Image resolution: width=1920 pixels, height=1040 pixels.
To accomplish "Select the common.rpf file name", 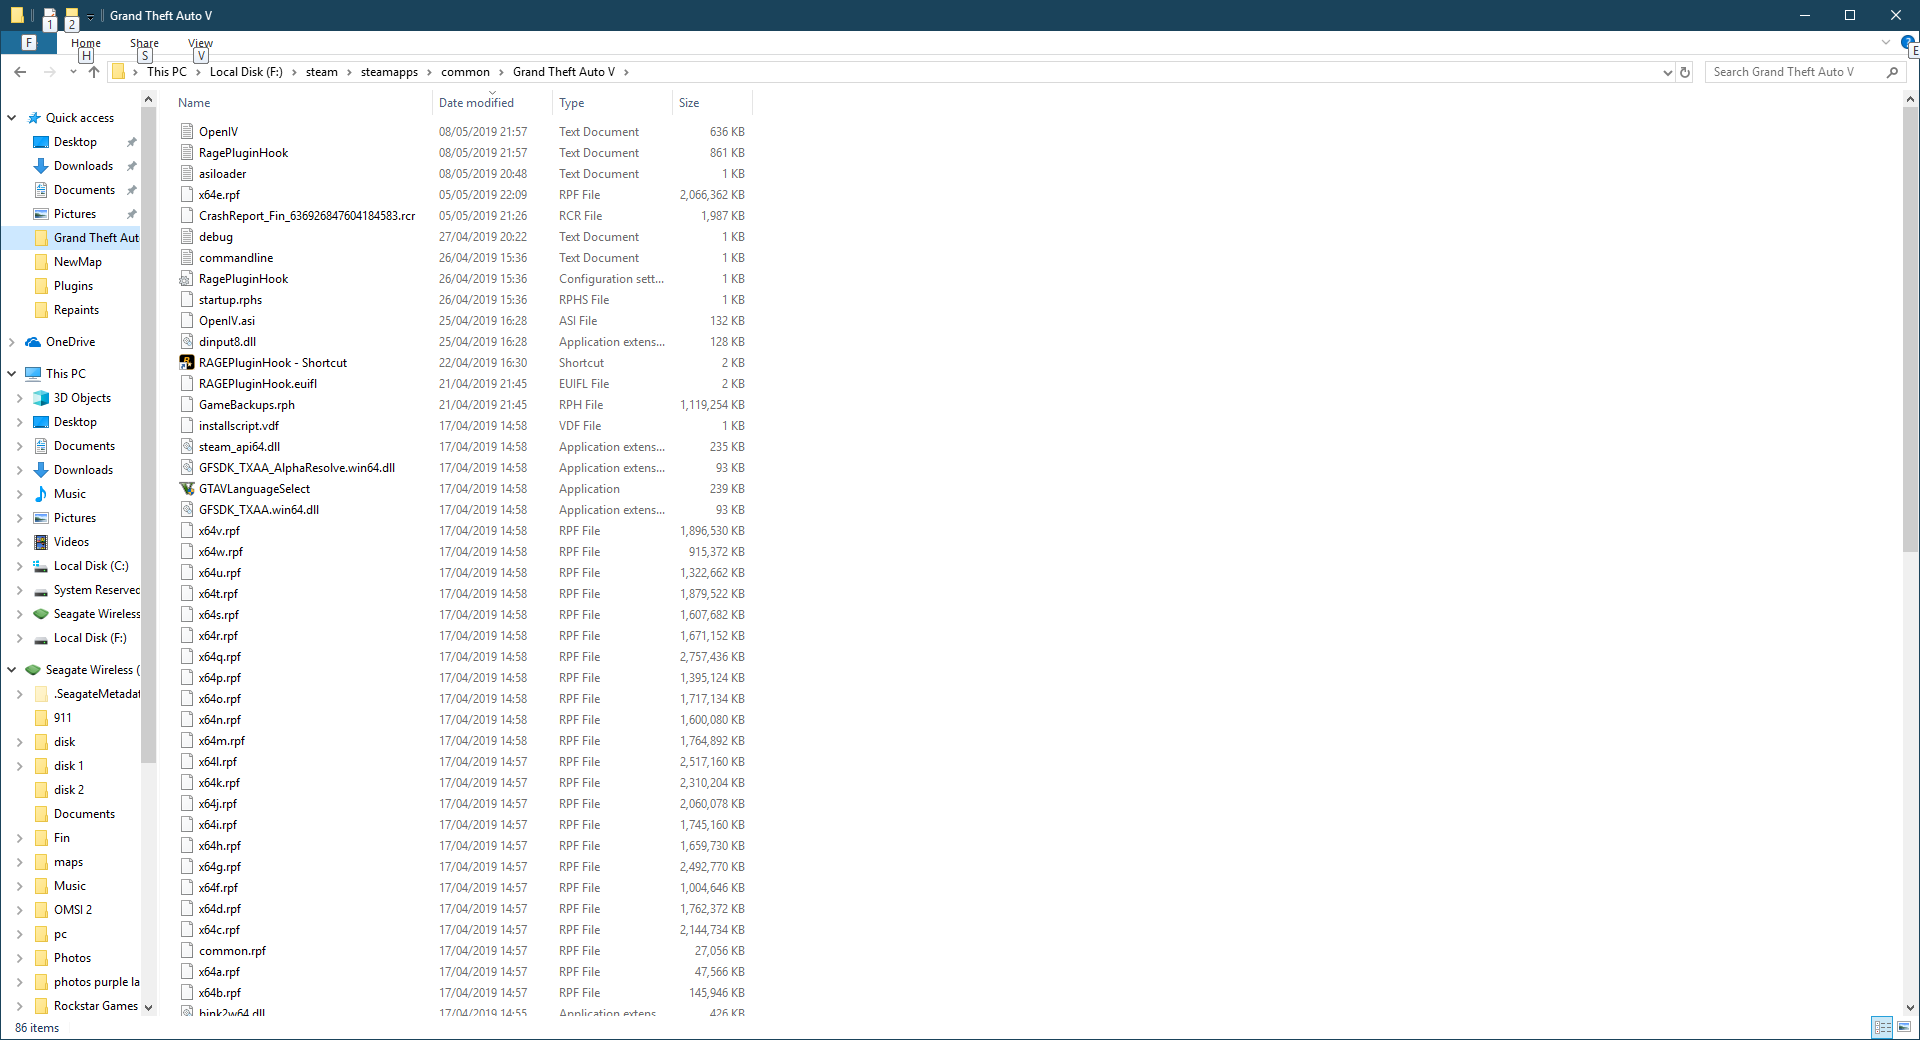I will coord(232,951).
